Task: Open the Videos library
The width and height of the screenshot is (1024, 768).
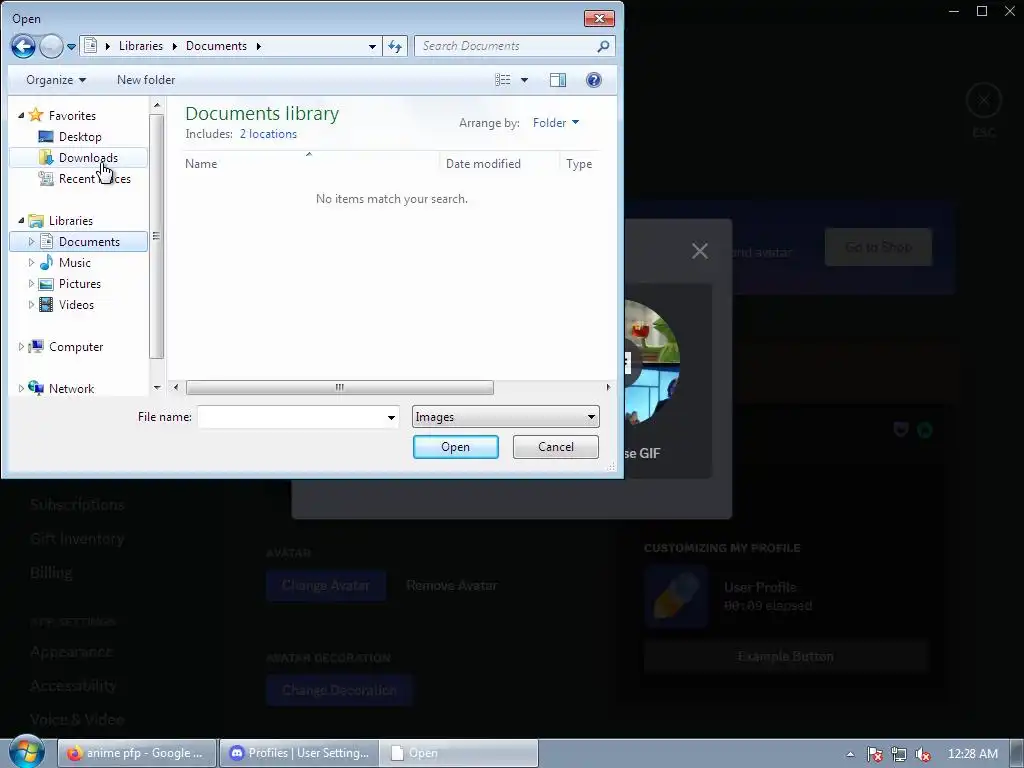Action: point(76,304)
